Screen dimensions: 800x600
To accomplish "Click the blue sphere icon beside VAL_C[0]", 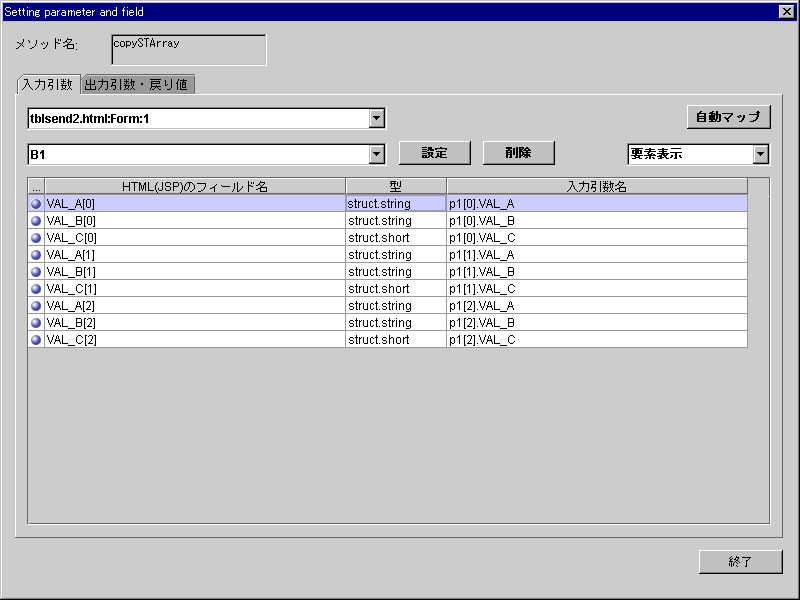I will [x=36, y=238].
